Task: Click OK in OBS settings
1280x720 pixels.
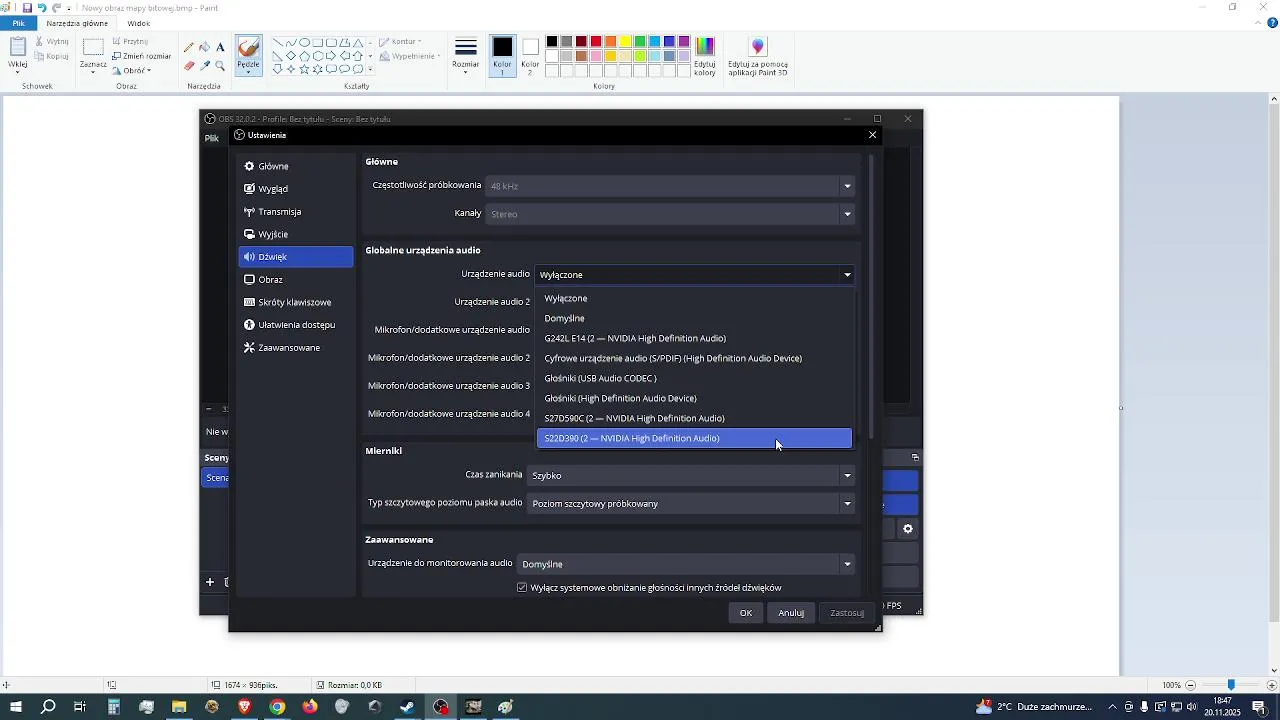Action: (746, 613)
